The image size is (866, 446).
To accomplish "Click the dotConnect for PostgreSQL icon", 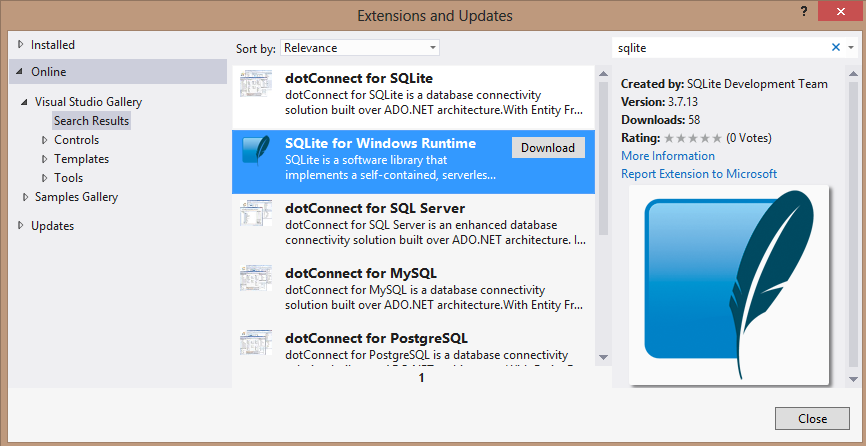I will click(x=256, y=342).
